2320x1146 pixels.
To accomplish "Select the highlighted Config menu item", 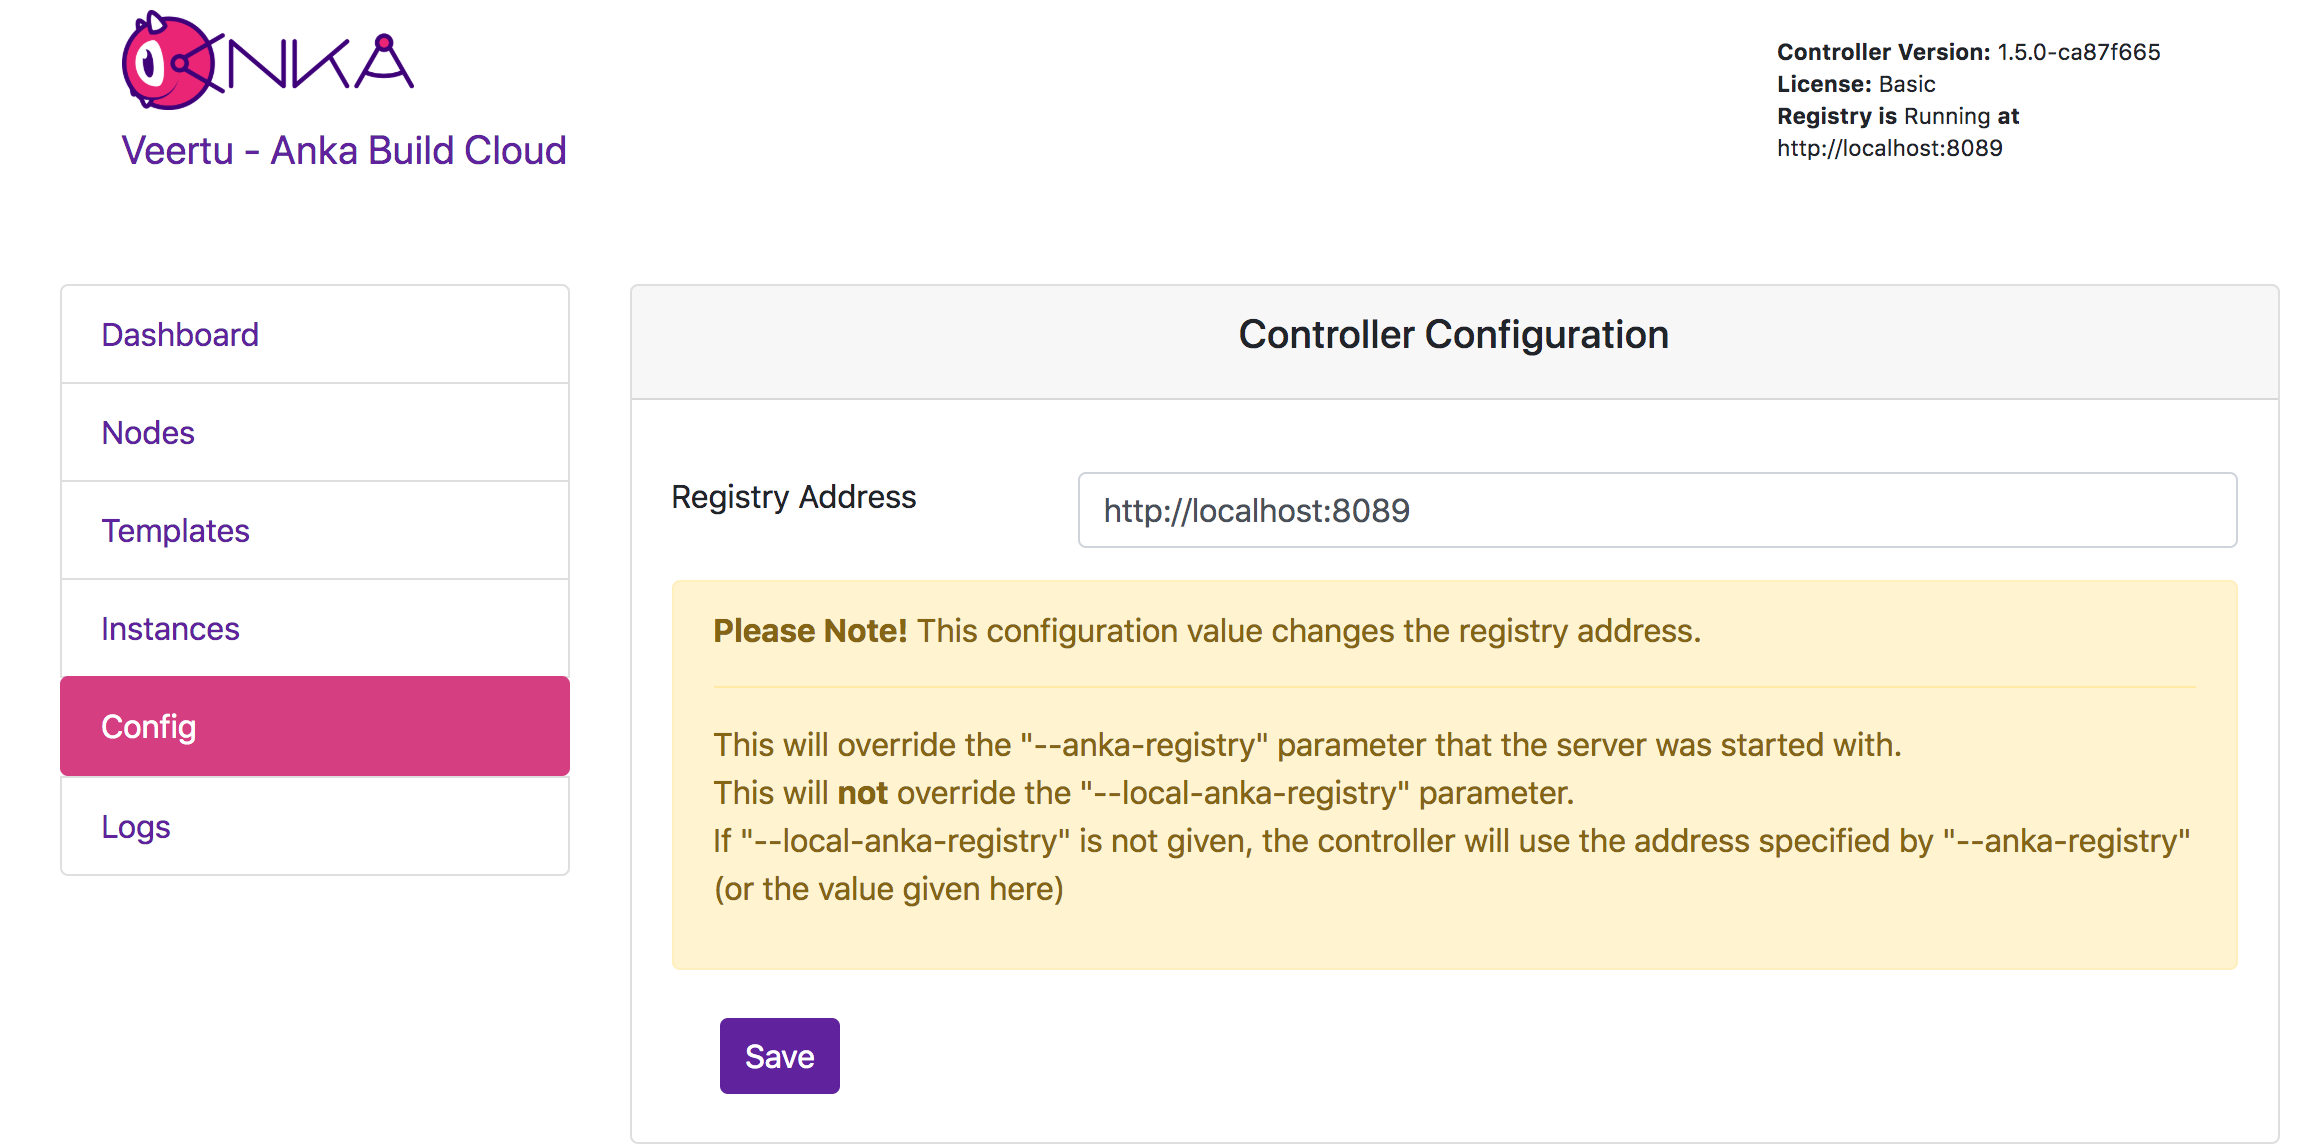I will coord(315,727).
